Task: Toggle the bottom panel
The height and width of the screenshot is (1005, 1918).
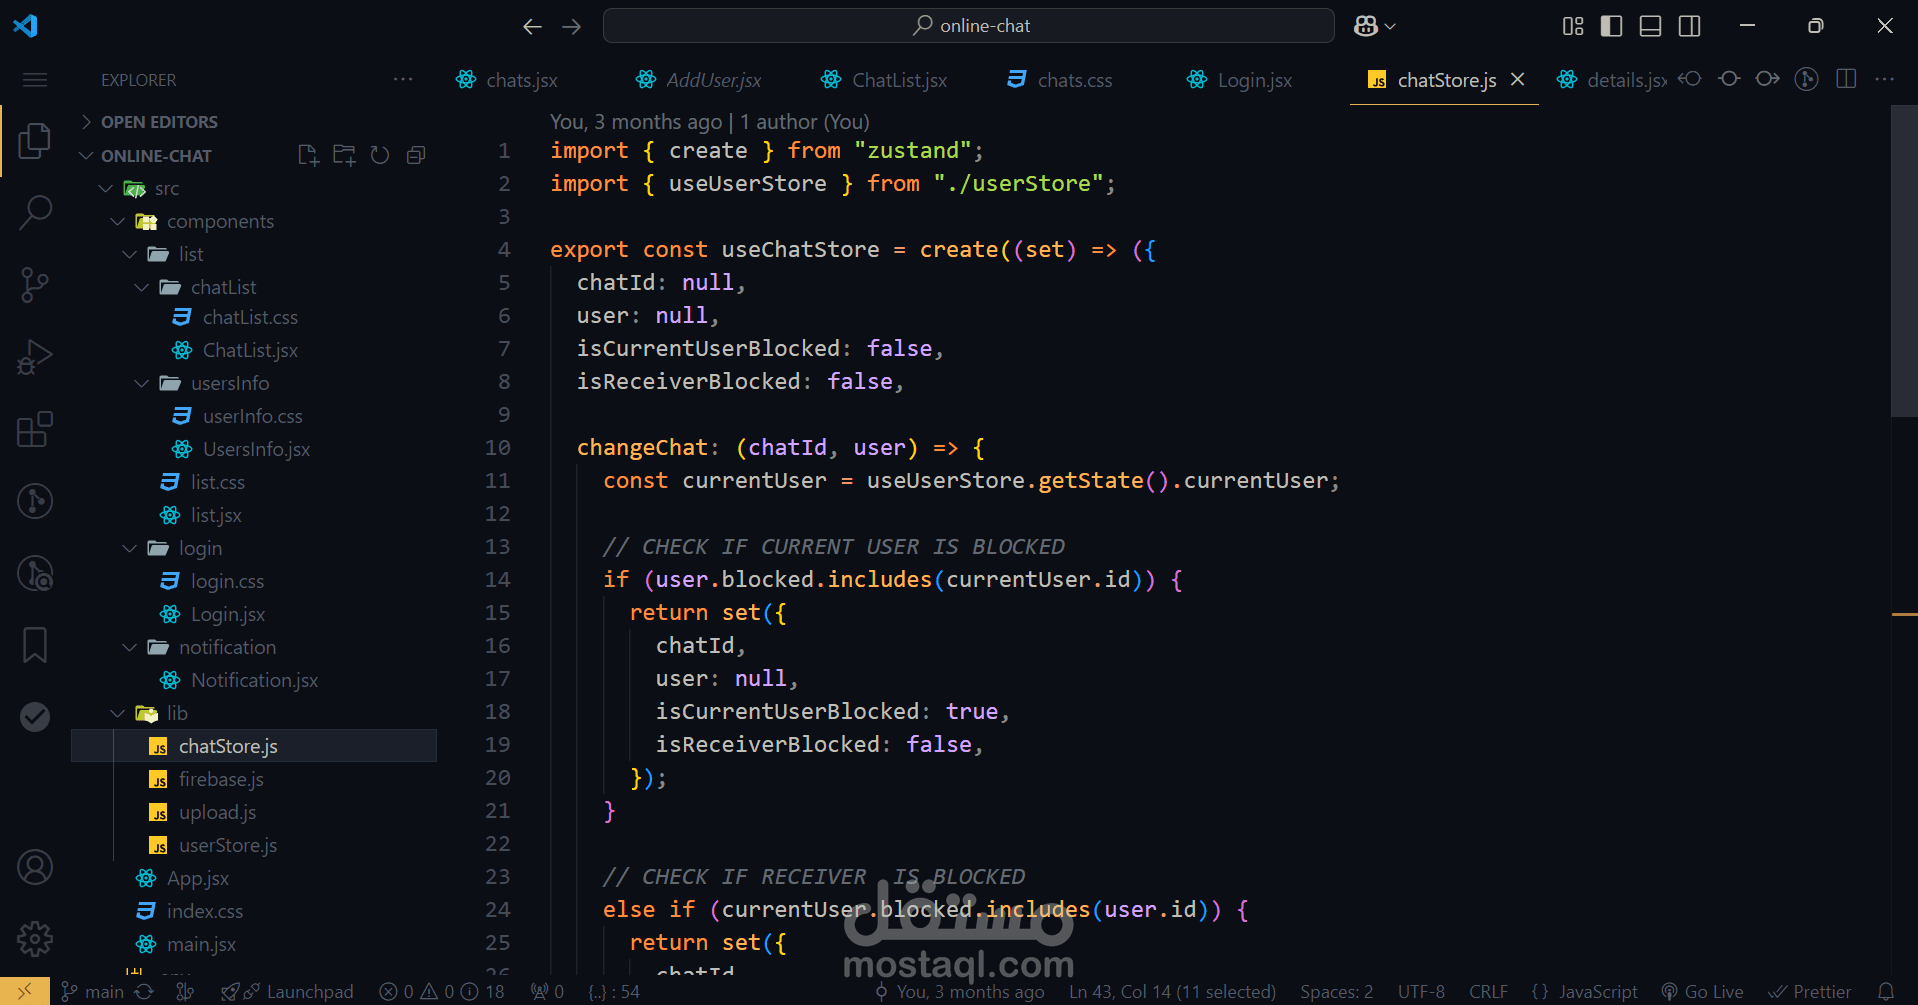Action: (x=1651, y=26)
